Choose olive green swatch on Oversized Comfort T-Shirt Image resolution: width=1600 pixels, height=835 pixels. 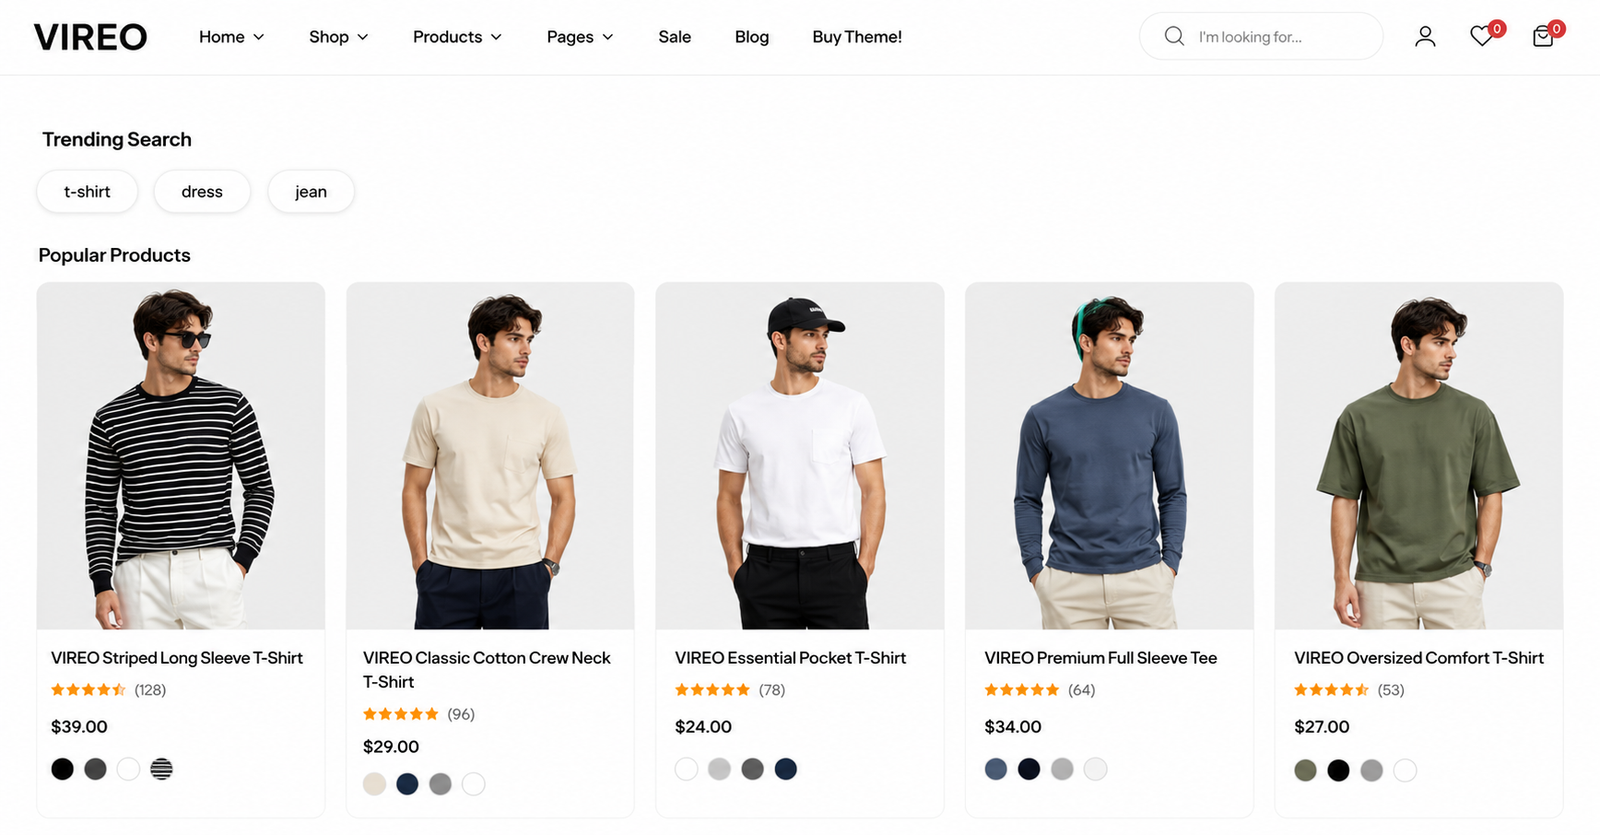coord(1305,770)
